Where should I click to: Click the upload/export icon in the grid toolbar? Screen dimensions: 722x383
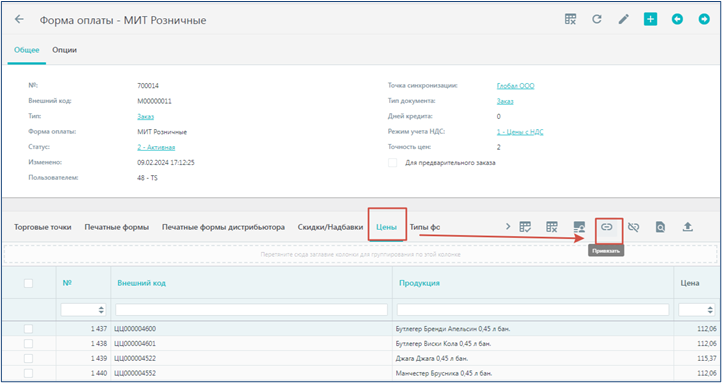coord(687,227)
